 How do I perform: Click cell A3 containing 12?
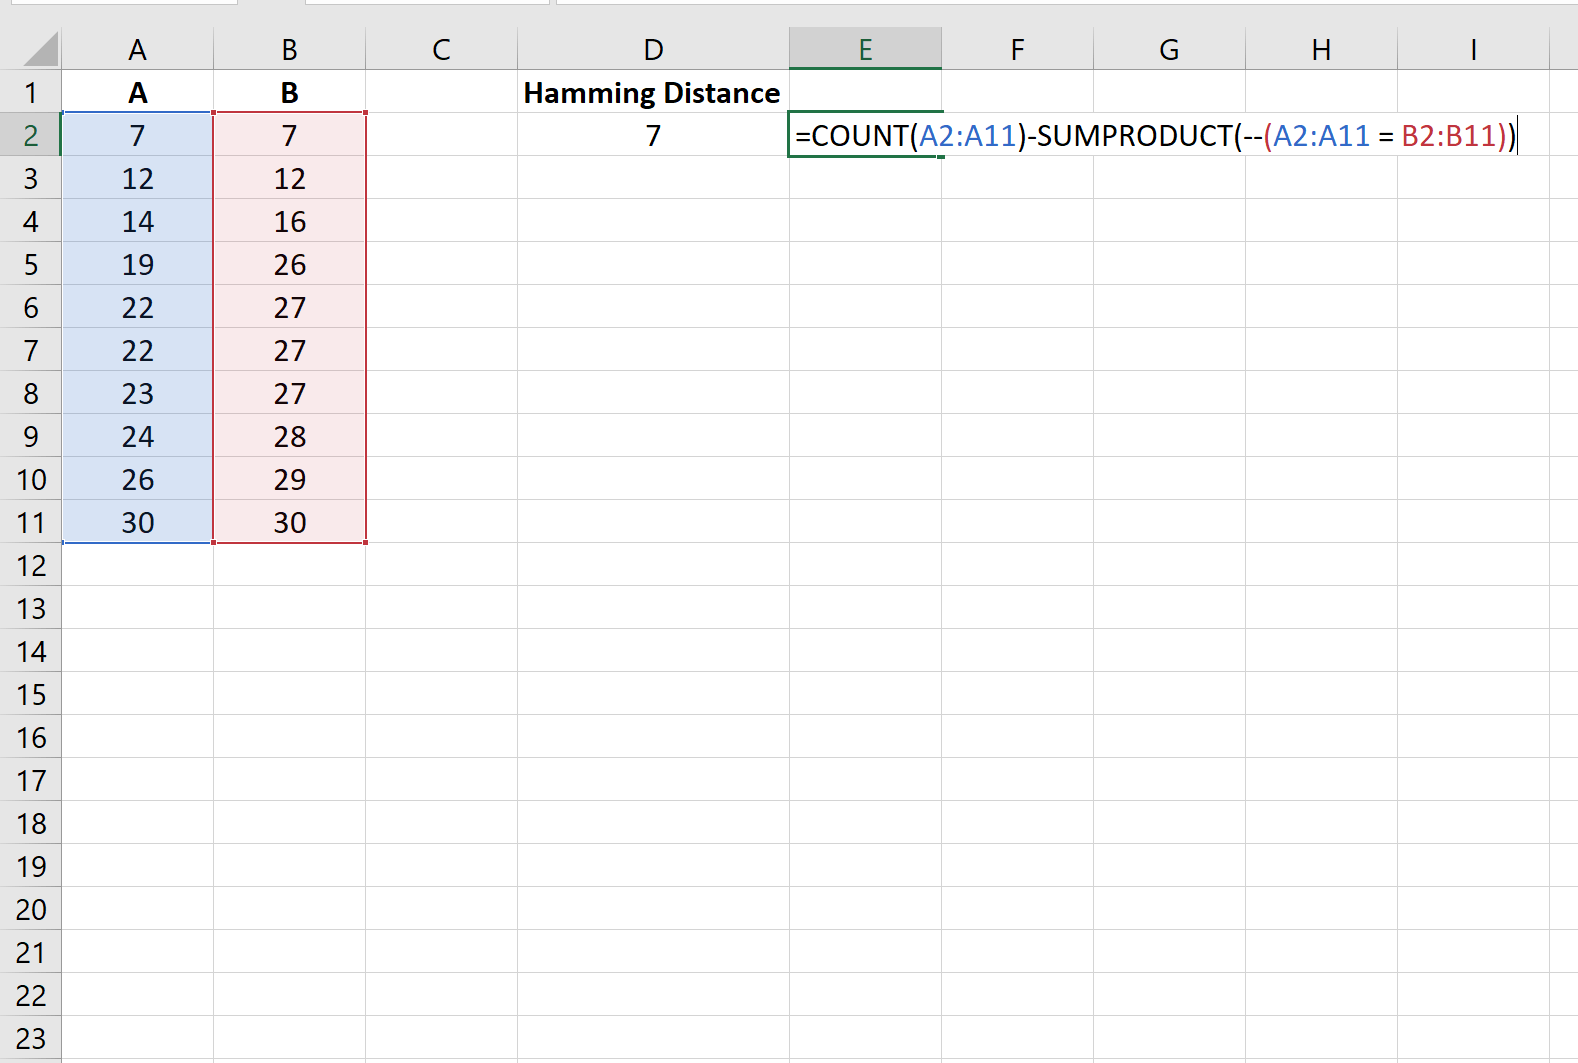138,178
